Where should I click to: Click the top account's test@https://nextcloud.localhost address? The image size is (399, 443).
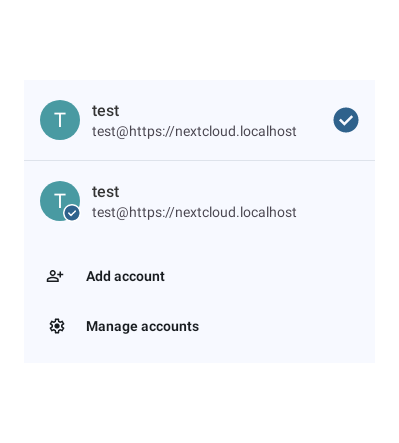pyautogui.click(x=194, y=131)
